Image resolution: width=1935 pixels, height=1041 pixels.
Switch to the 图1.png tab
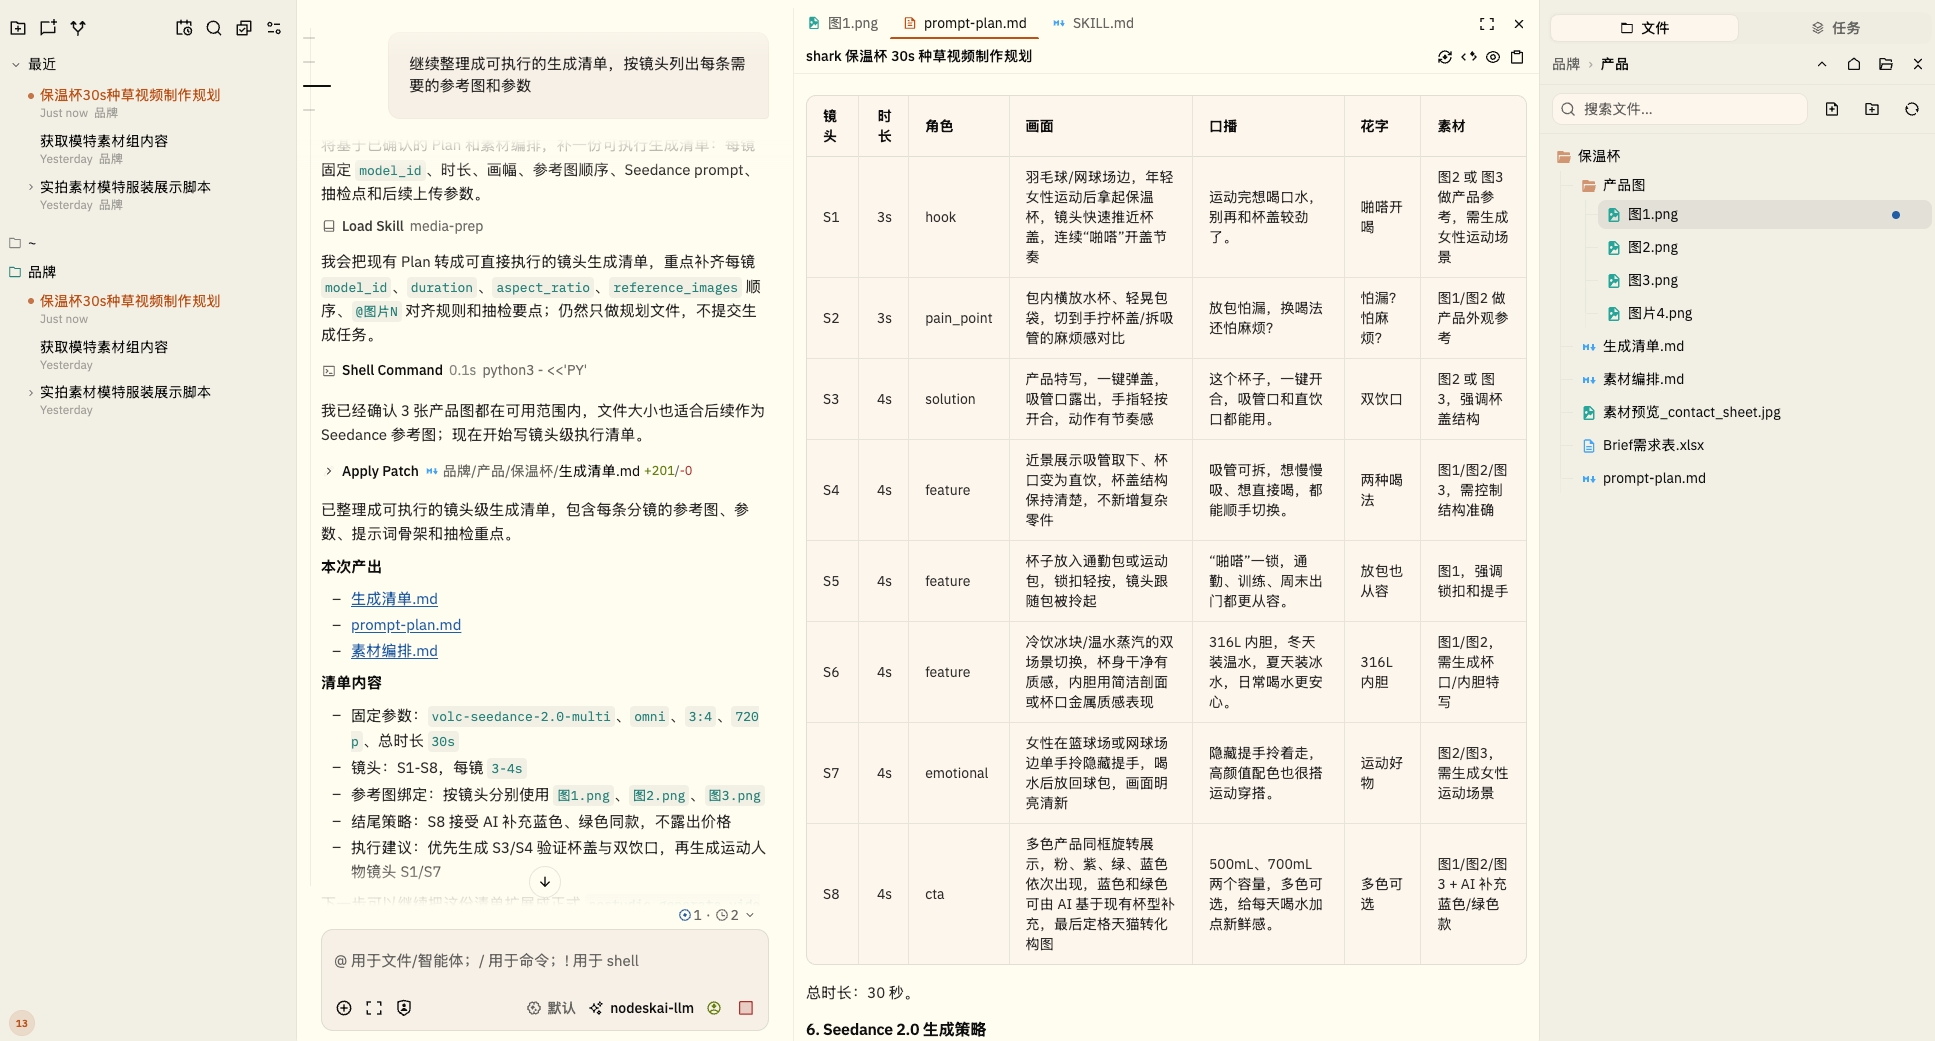[843, 23]
